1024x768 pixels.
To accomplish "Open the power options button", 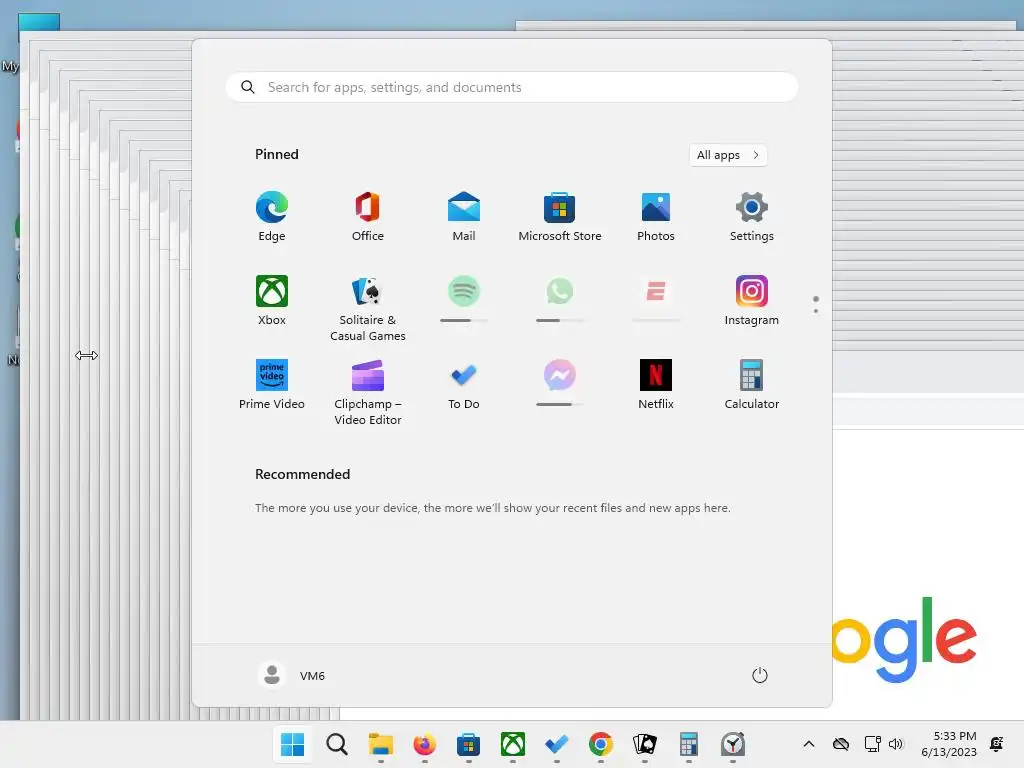I will pos(760,675).
